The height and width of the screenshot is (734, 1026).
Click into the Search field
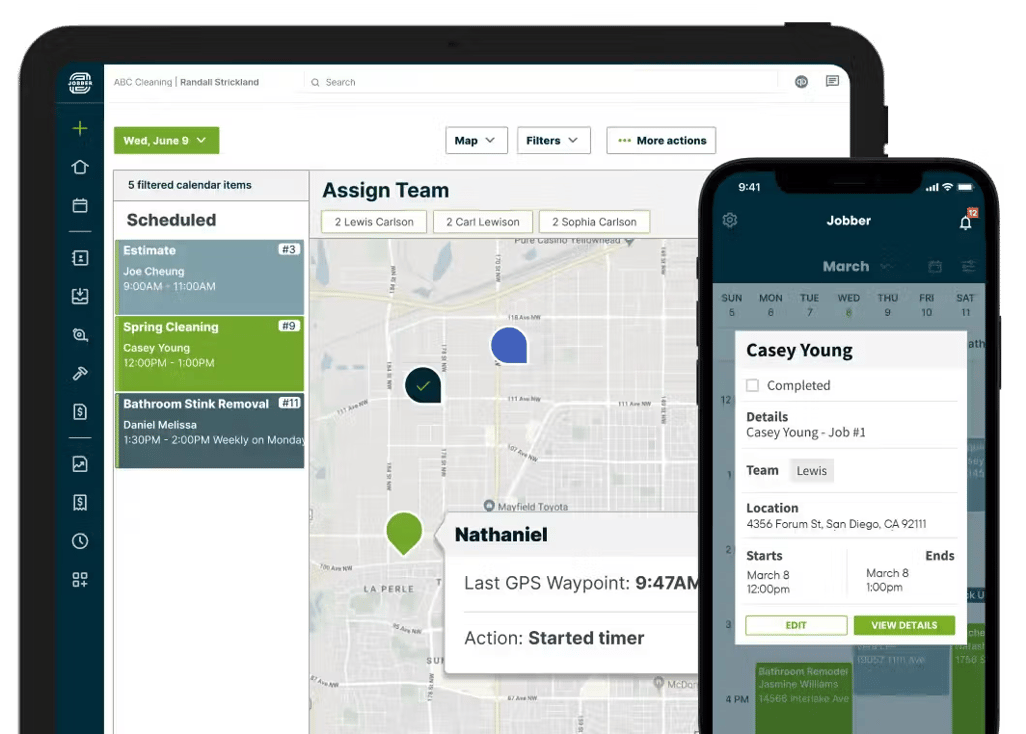coord(543,82)
